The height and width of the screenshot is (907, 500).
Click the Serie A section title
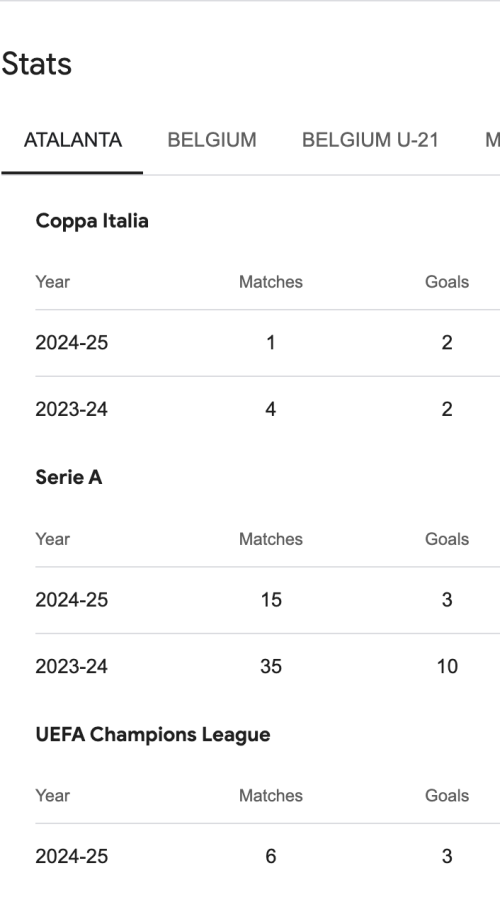pos(68,477)
